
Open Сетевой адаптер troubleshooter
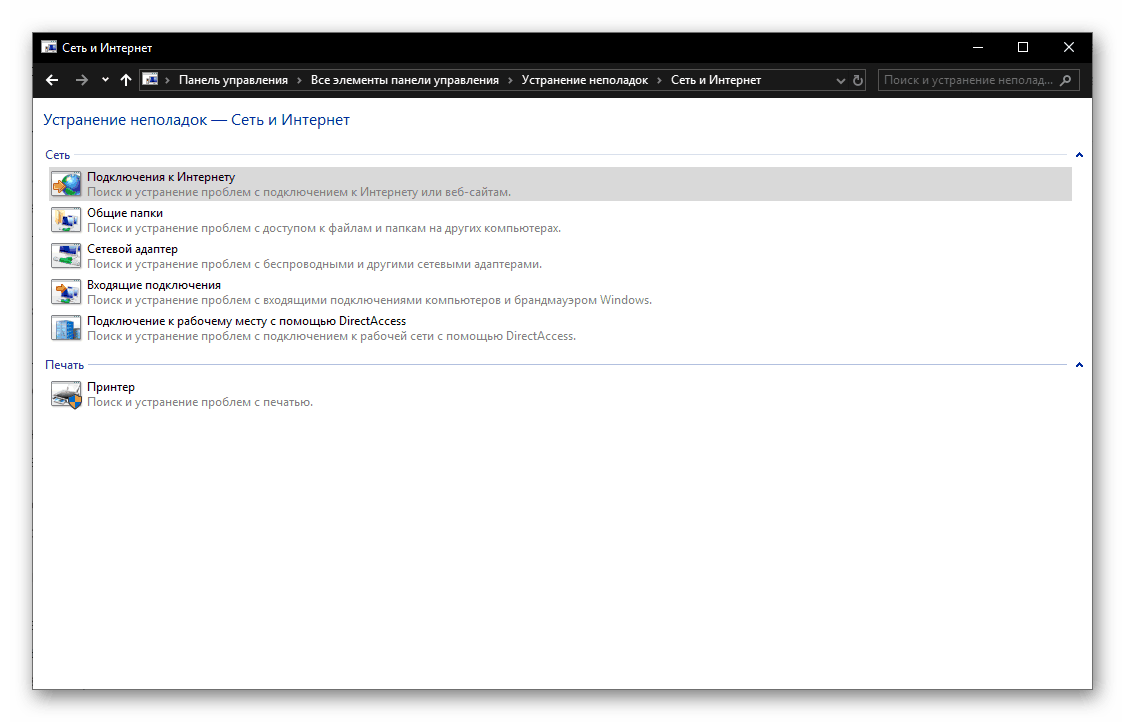click(x=132, y=248)
